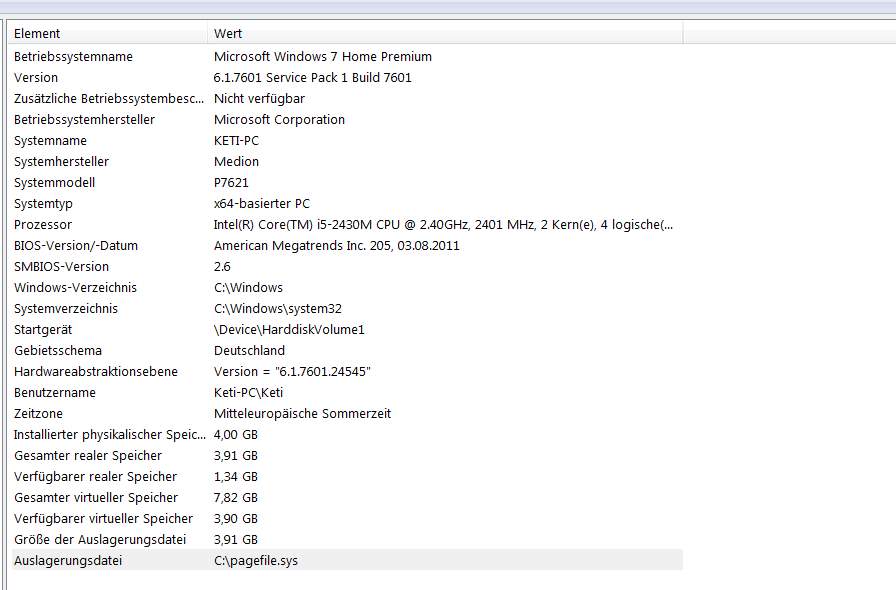Click the Mitteleuropäische Sommerzeit value

(302, 414)
